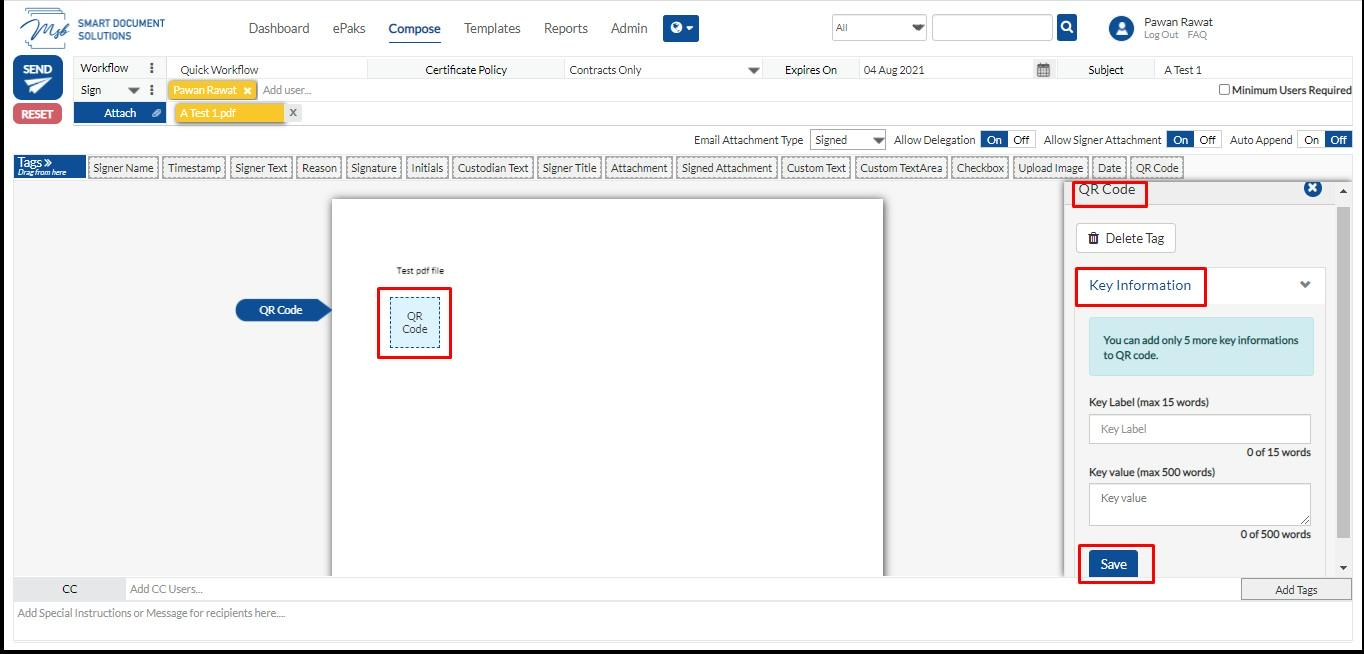Delete the tag using Delete Tag

[x=1126, y=238]
